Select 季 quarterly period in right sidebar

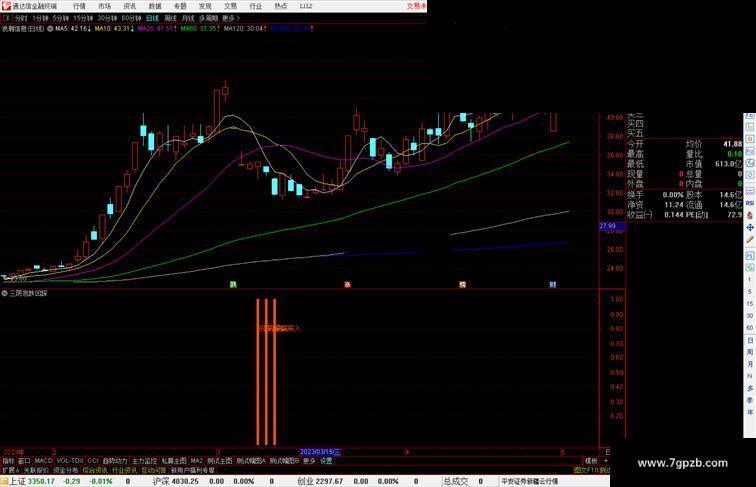pyautogui.click(x=750, y=400)
